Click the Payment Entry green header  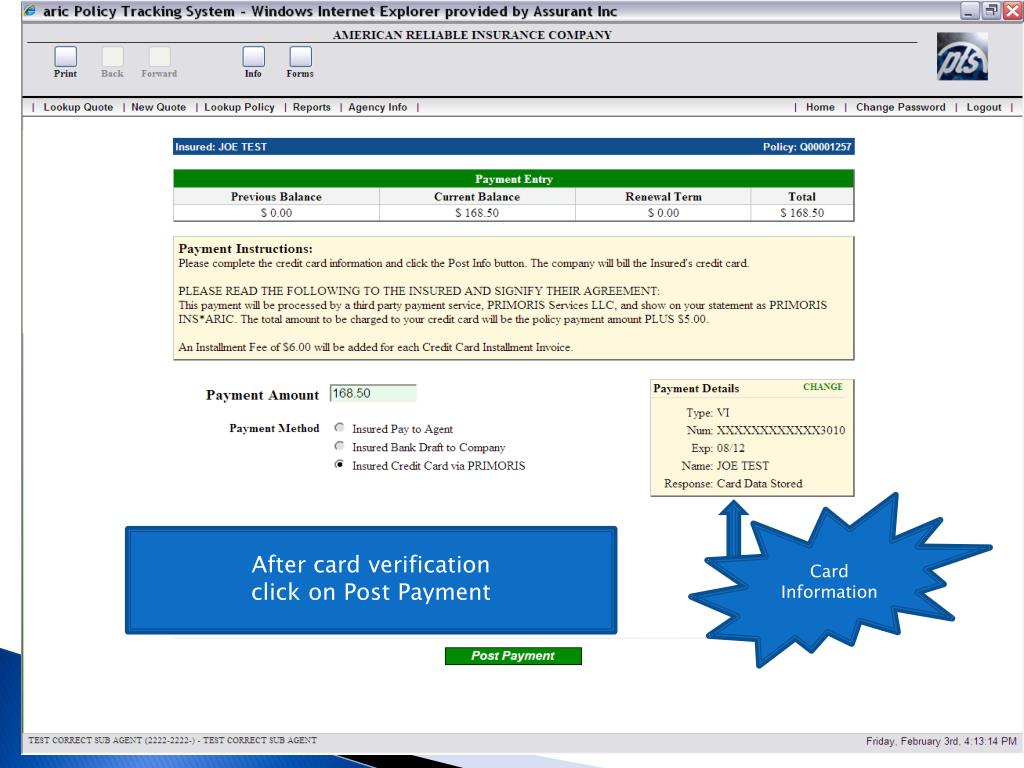click(x=513, y=179)
